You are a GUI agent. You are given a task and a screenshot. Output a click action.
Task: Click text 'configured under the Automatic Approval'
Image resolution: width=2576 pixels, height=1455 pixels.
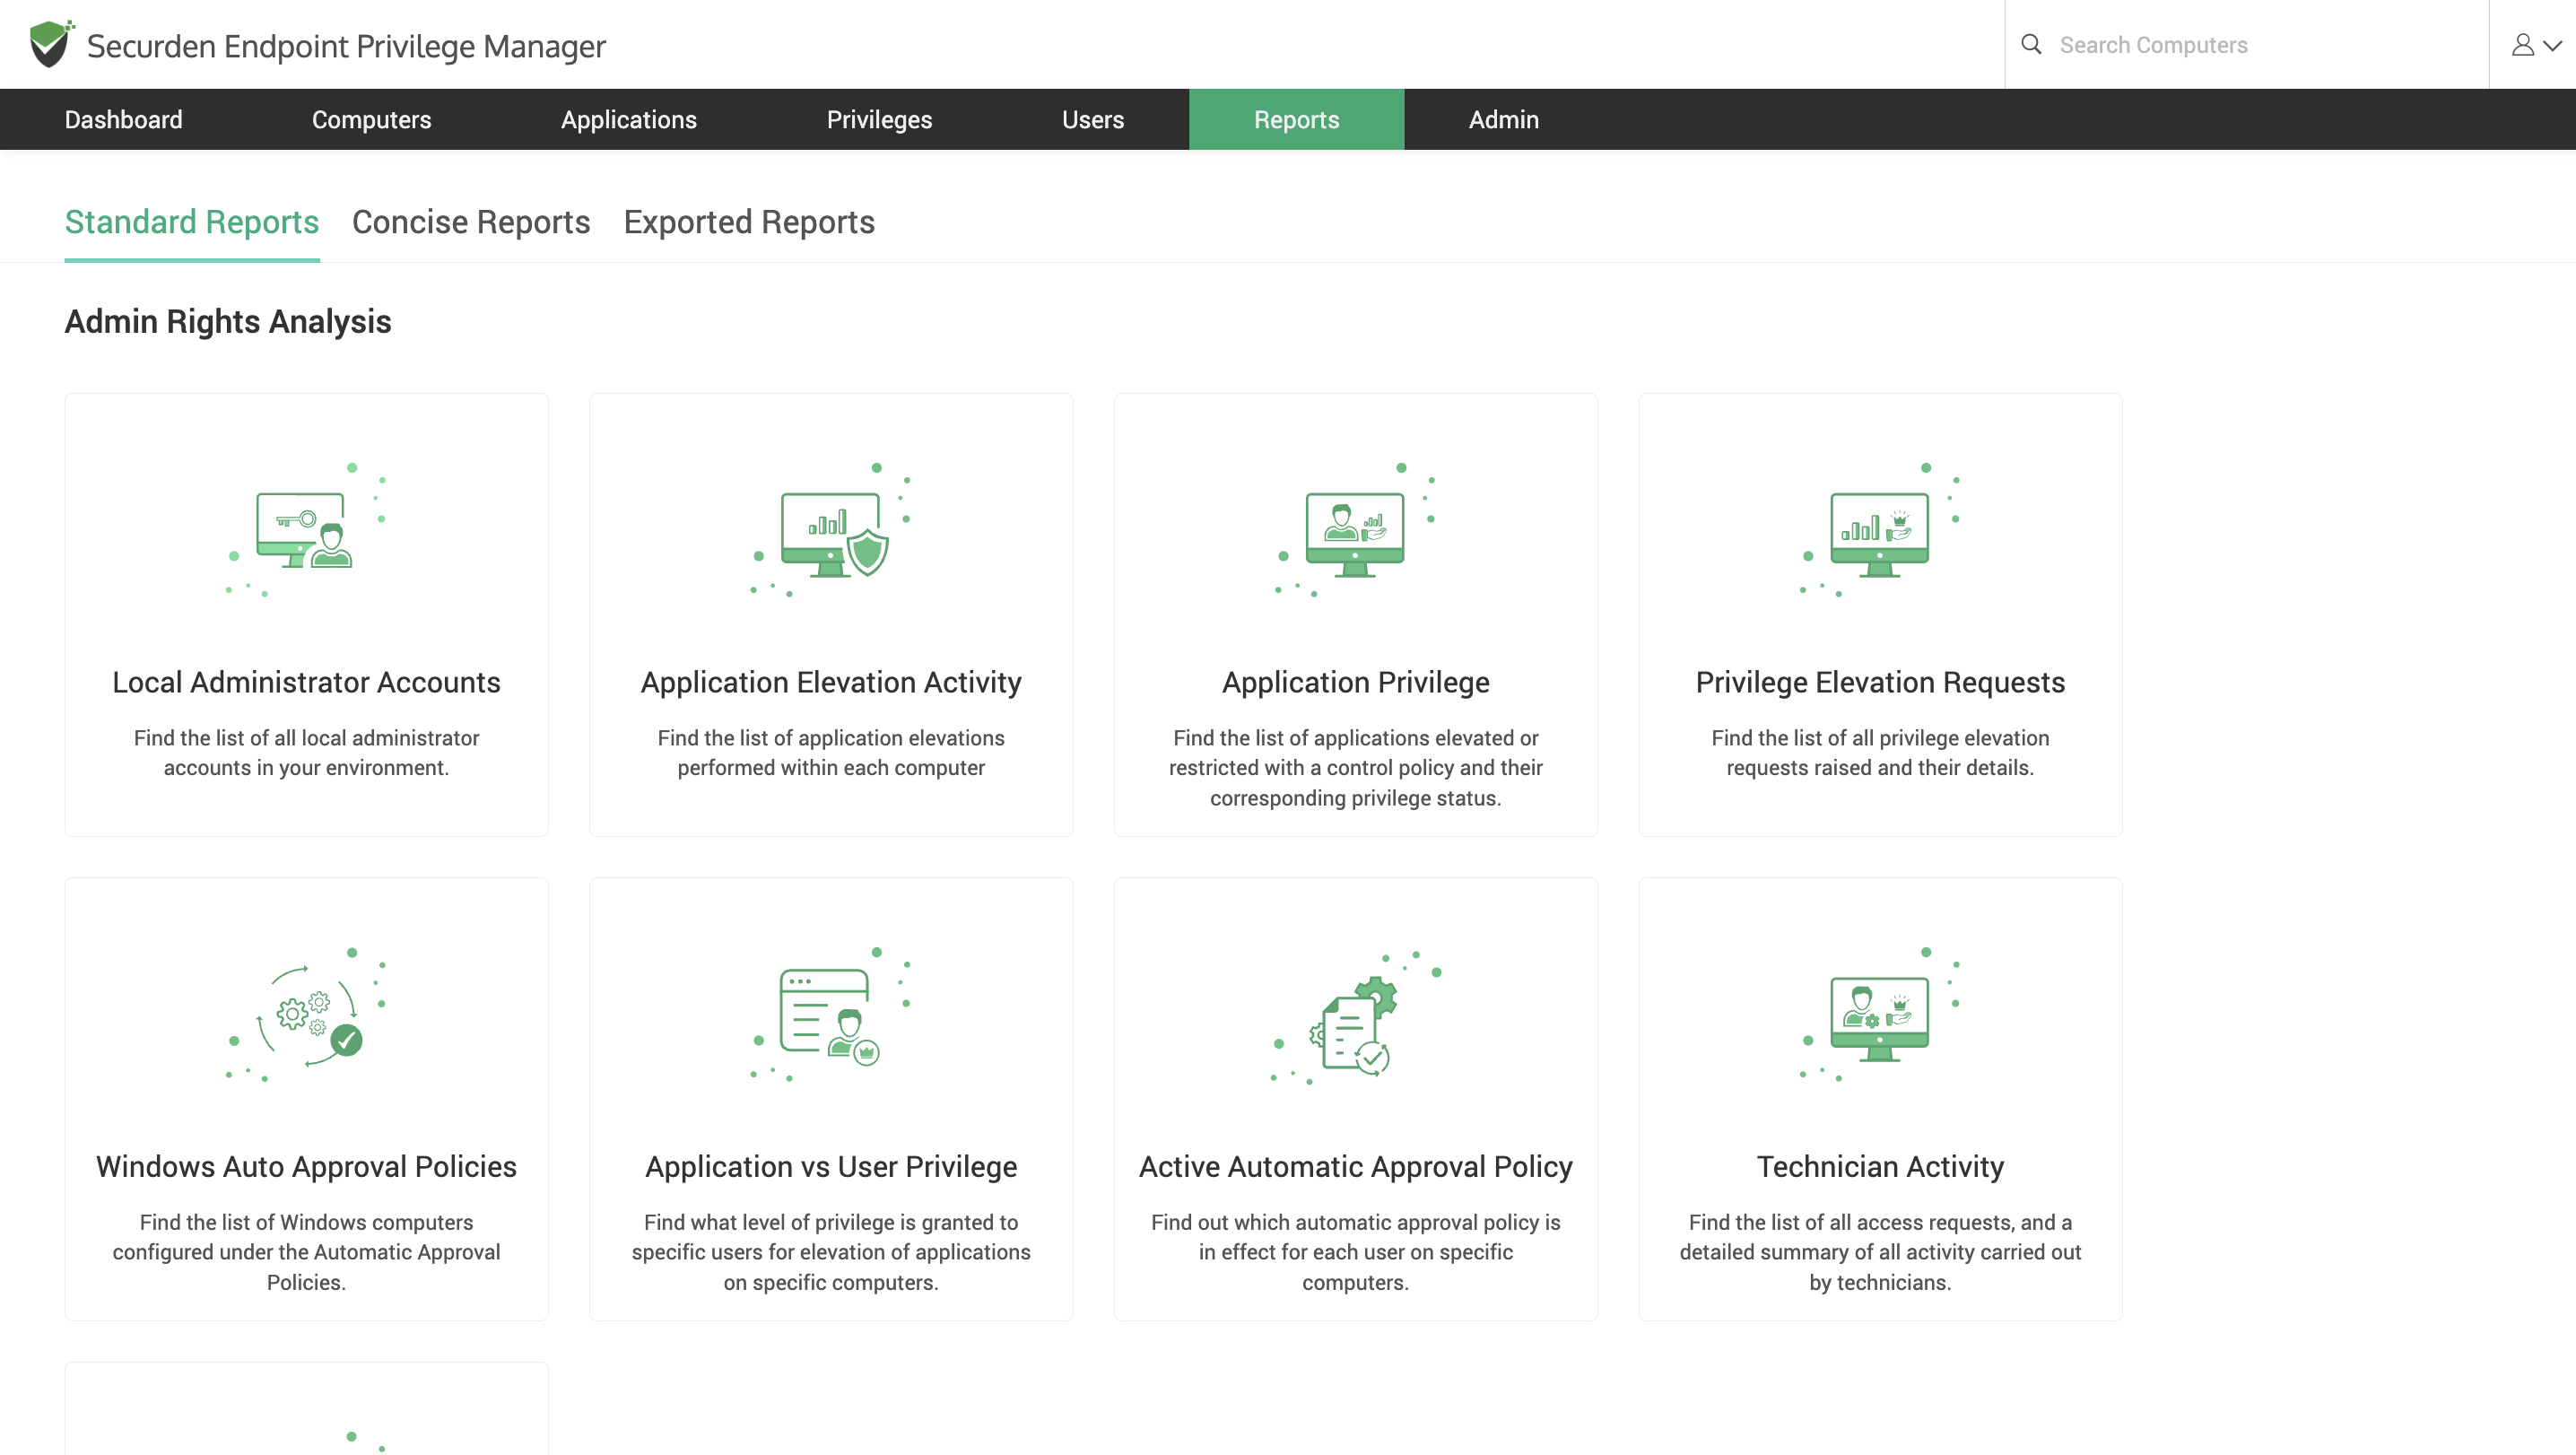point(306,1252)
